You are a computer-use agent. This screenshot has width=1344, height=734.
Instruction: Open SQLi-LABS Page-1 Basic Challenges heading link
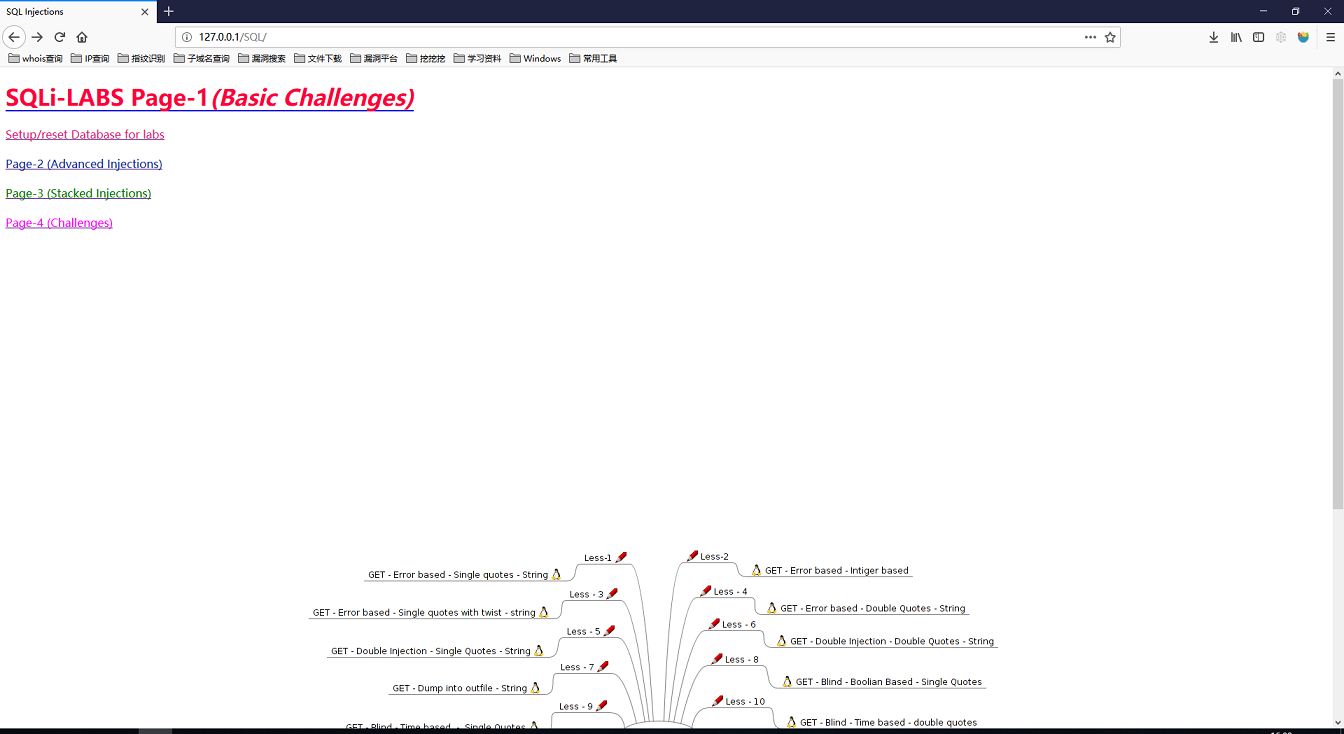pyautogui.click(x=210, y=98)
